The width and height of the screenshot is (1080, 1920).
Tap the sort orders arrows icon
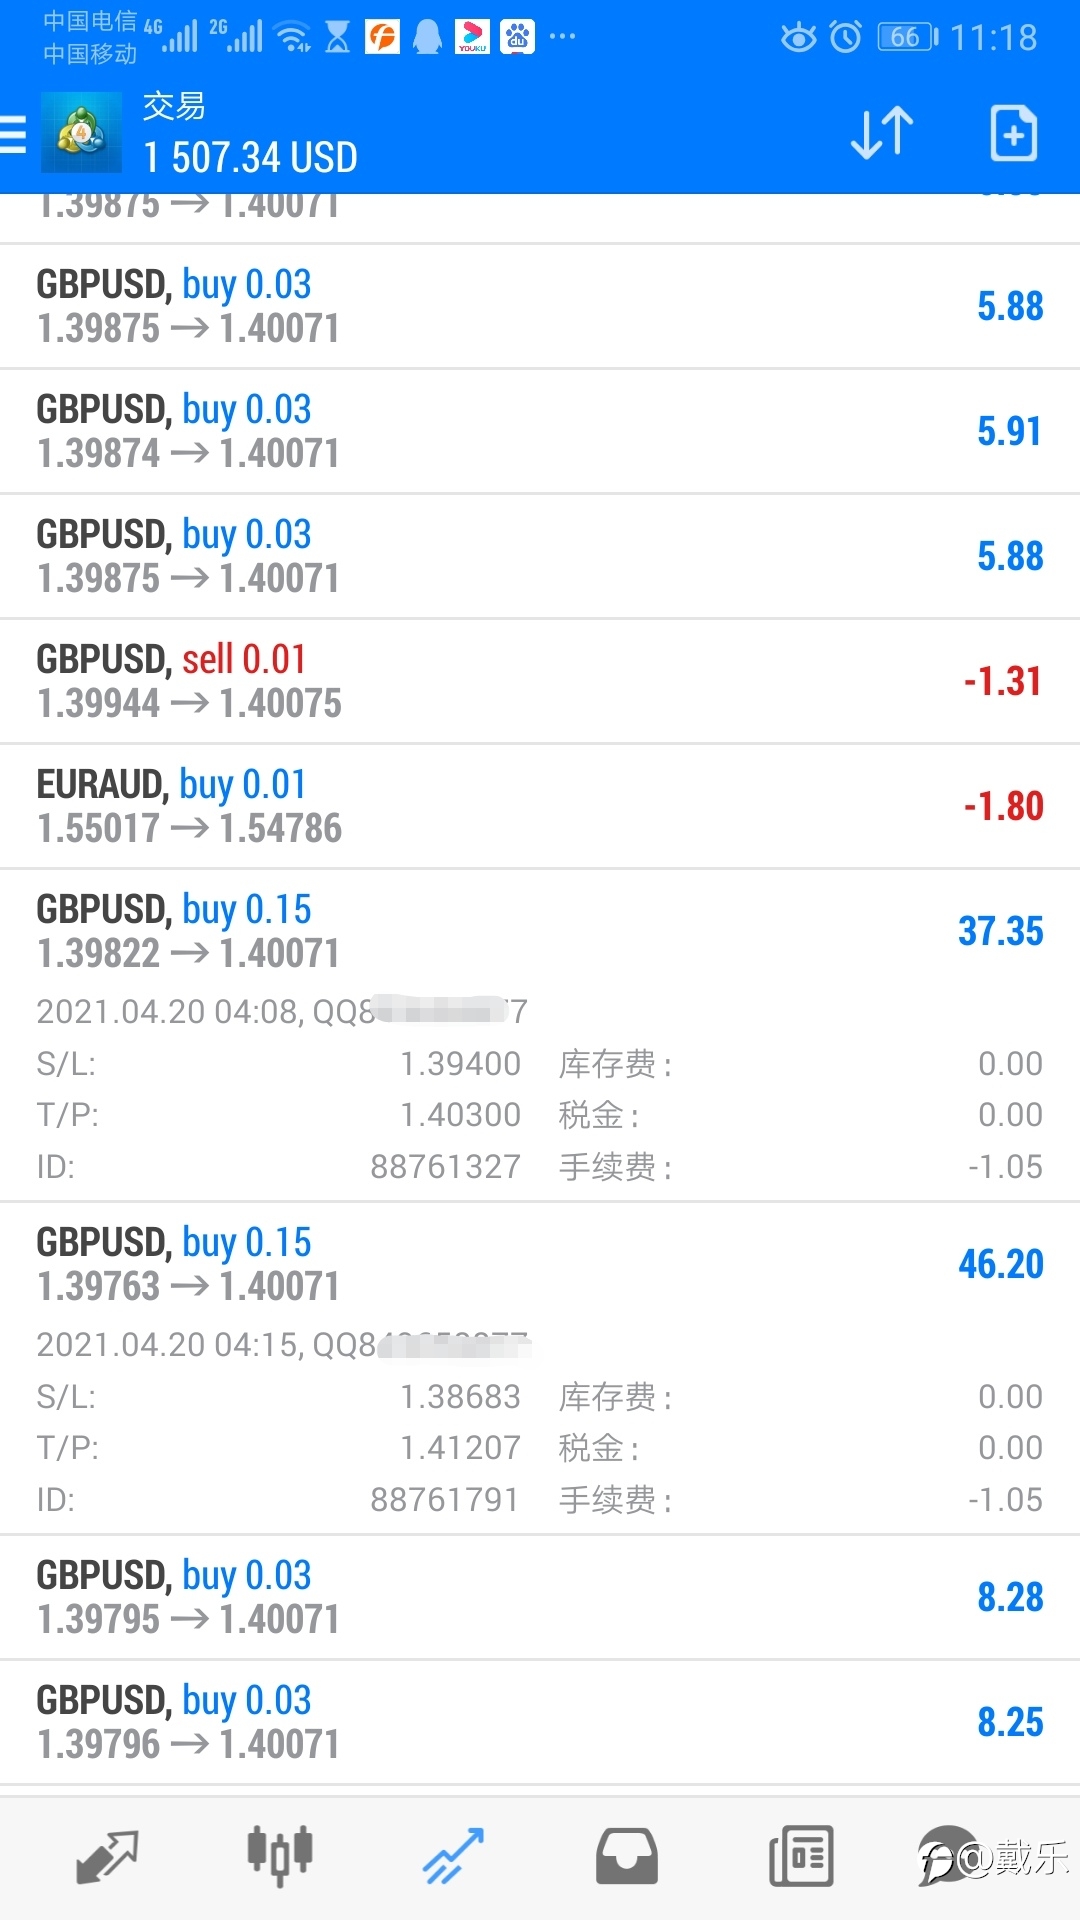pyautogui.click(x=882, y=133)
